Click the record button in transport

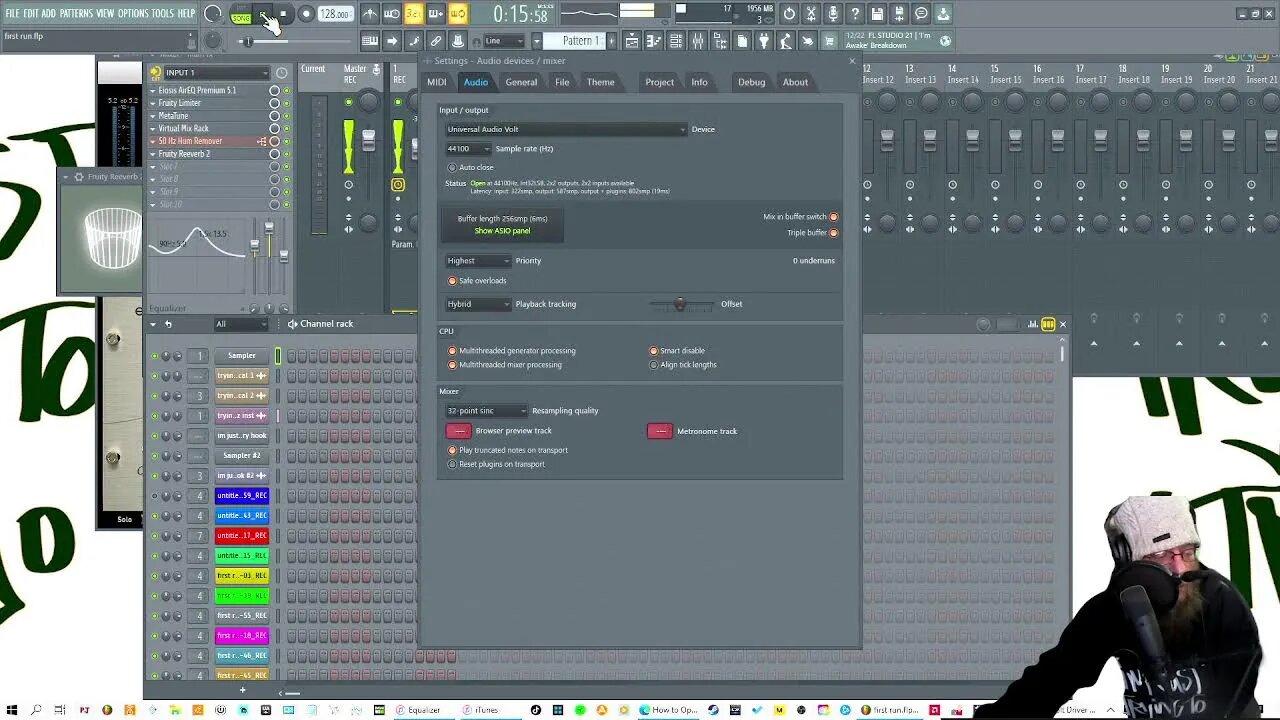coord(306,14)
